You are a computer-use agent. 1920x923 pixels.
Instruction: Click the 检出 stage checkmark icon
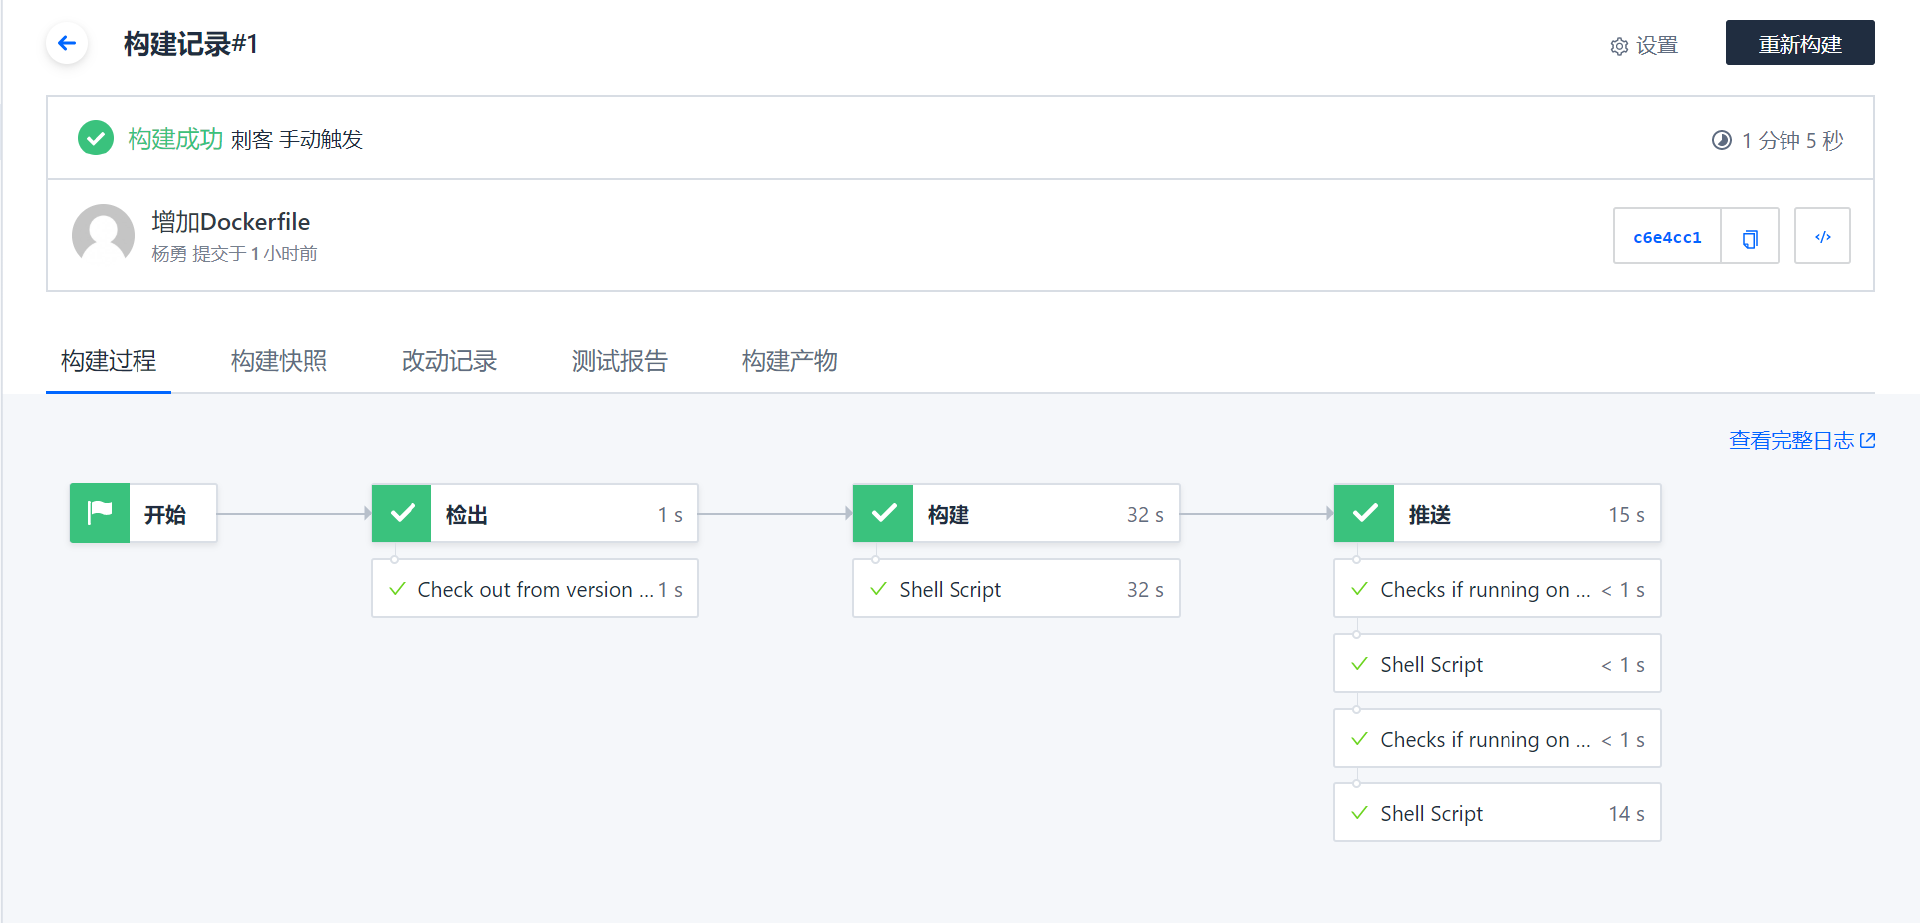pyautogui.click(x=402, y=514)
